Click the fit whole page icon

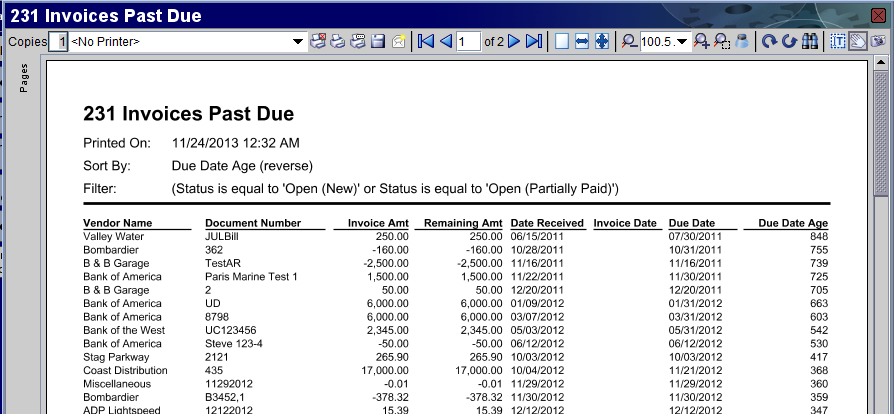click(x=602, y=41)
